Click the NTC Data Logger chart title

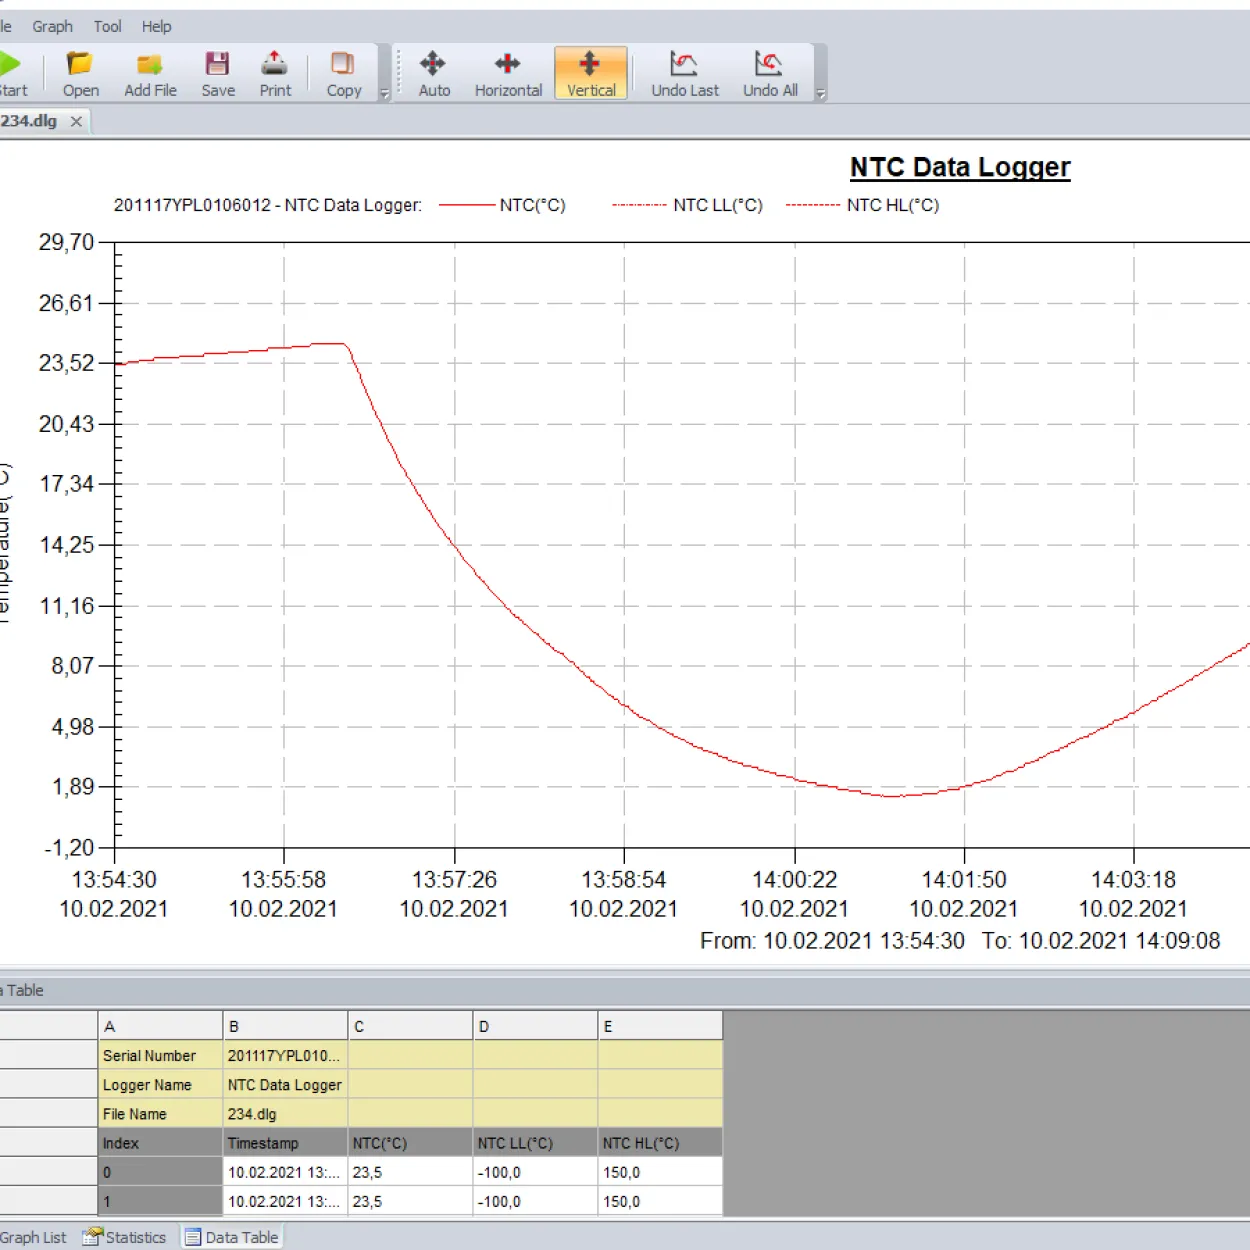[960, 167]
